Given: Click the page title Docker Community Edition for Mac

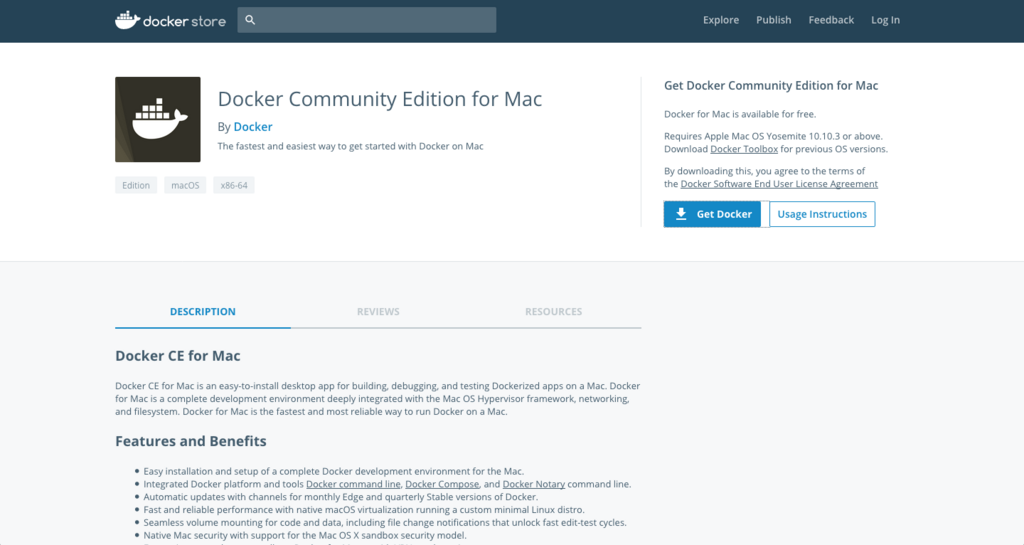Looking at the screenshot, I should pos(379,99).
